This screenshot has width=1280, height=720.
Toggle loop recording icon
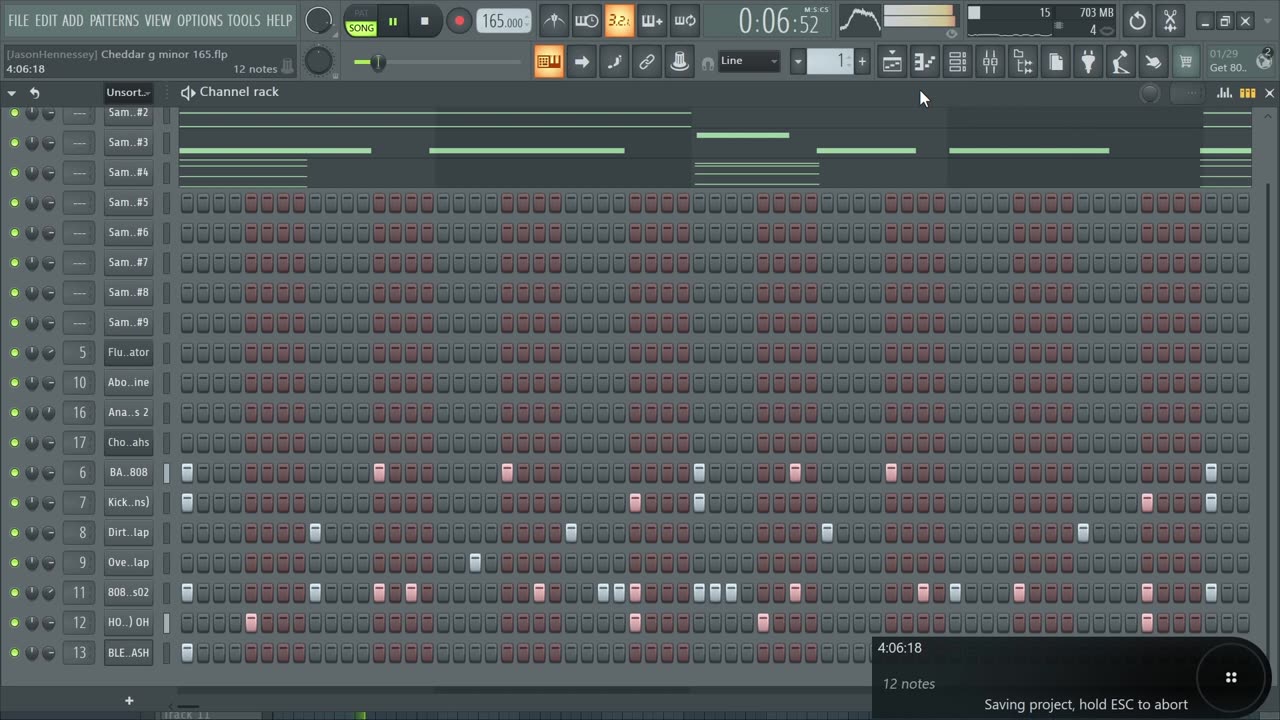coord(685,20)
